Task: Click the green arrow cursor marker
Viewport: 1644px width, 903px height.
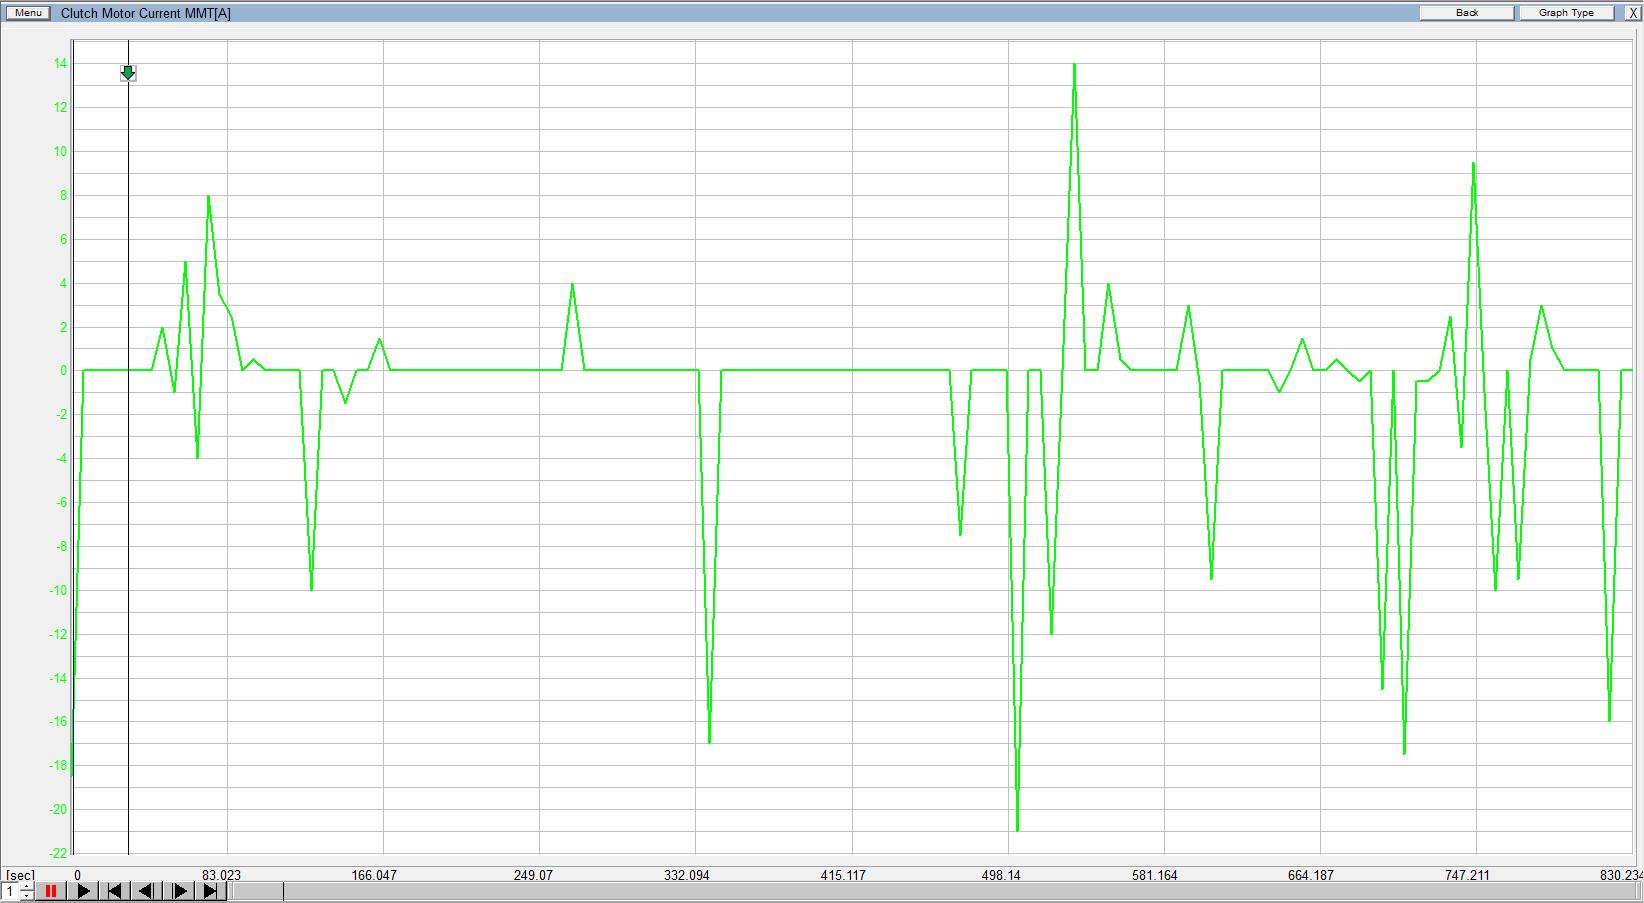Action: tap(128, 73)
